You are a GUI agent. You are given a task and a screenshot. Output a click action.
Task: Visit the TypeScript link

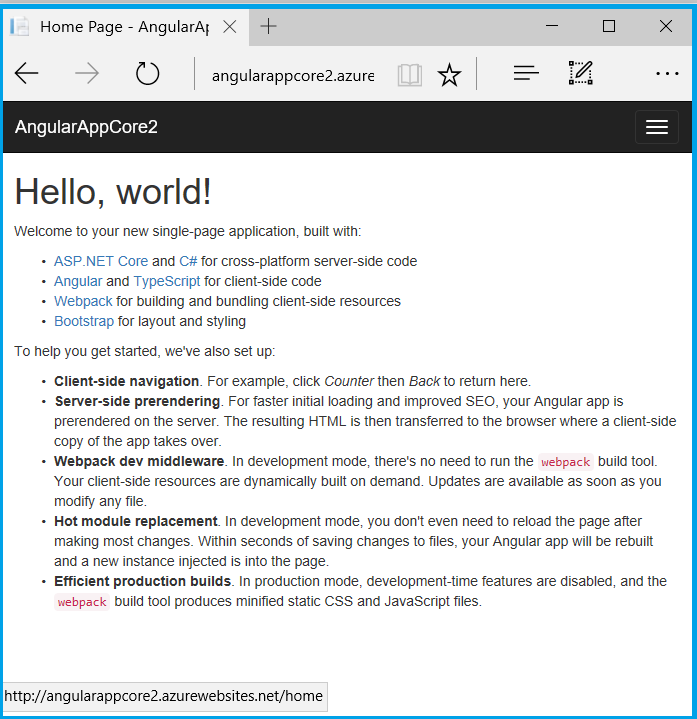pyautogui.click(x=167, y=281)
